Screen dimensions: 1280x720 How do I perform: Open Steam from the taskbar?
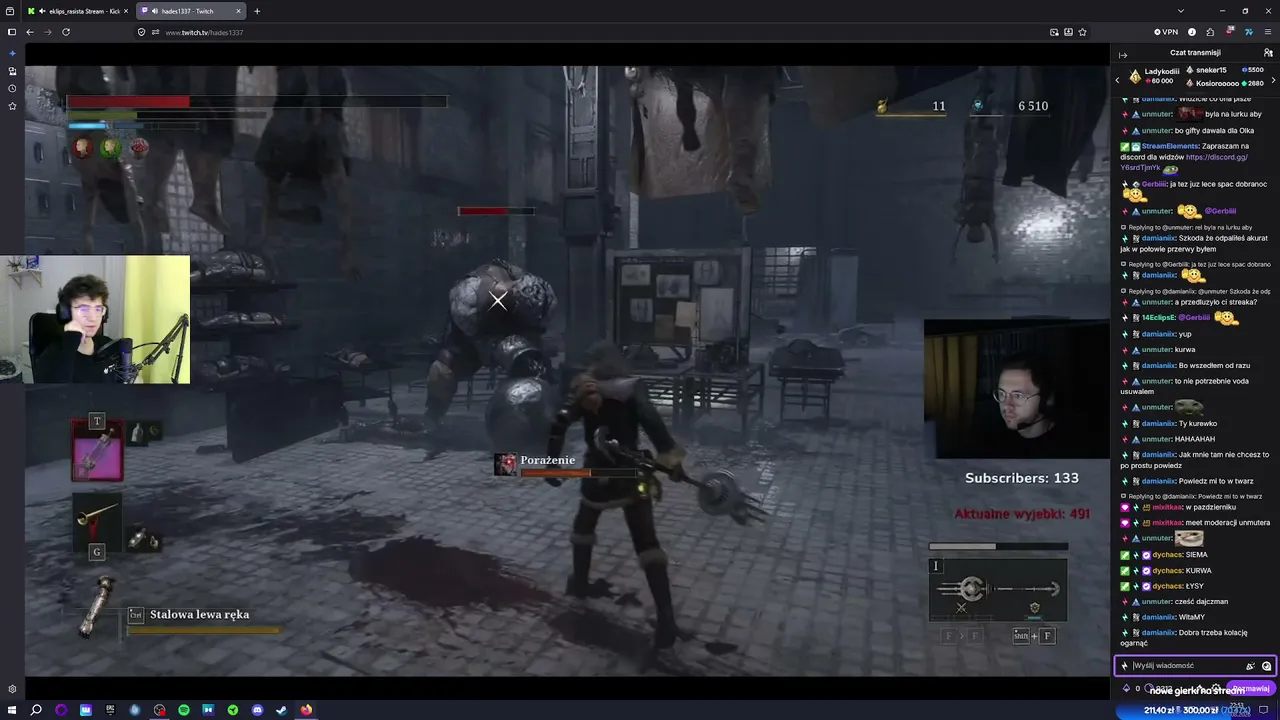(x=281, y=710)
